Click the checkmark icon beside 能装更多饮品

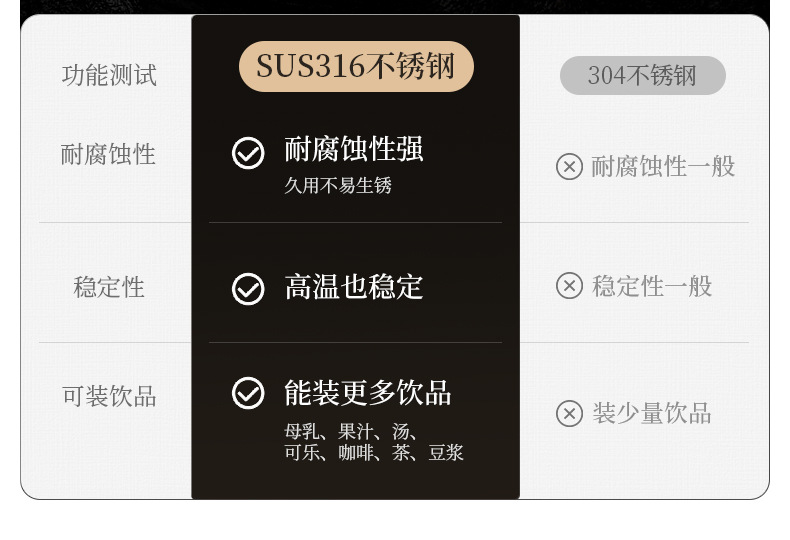click(248, 393)
